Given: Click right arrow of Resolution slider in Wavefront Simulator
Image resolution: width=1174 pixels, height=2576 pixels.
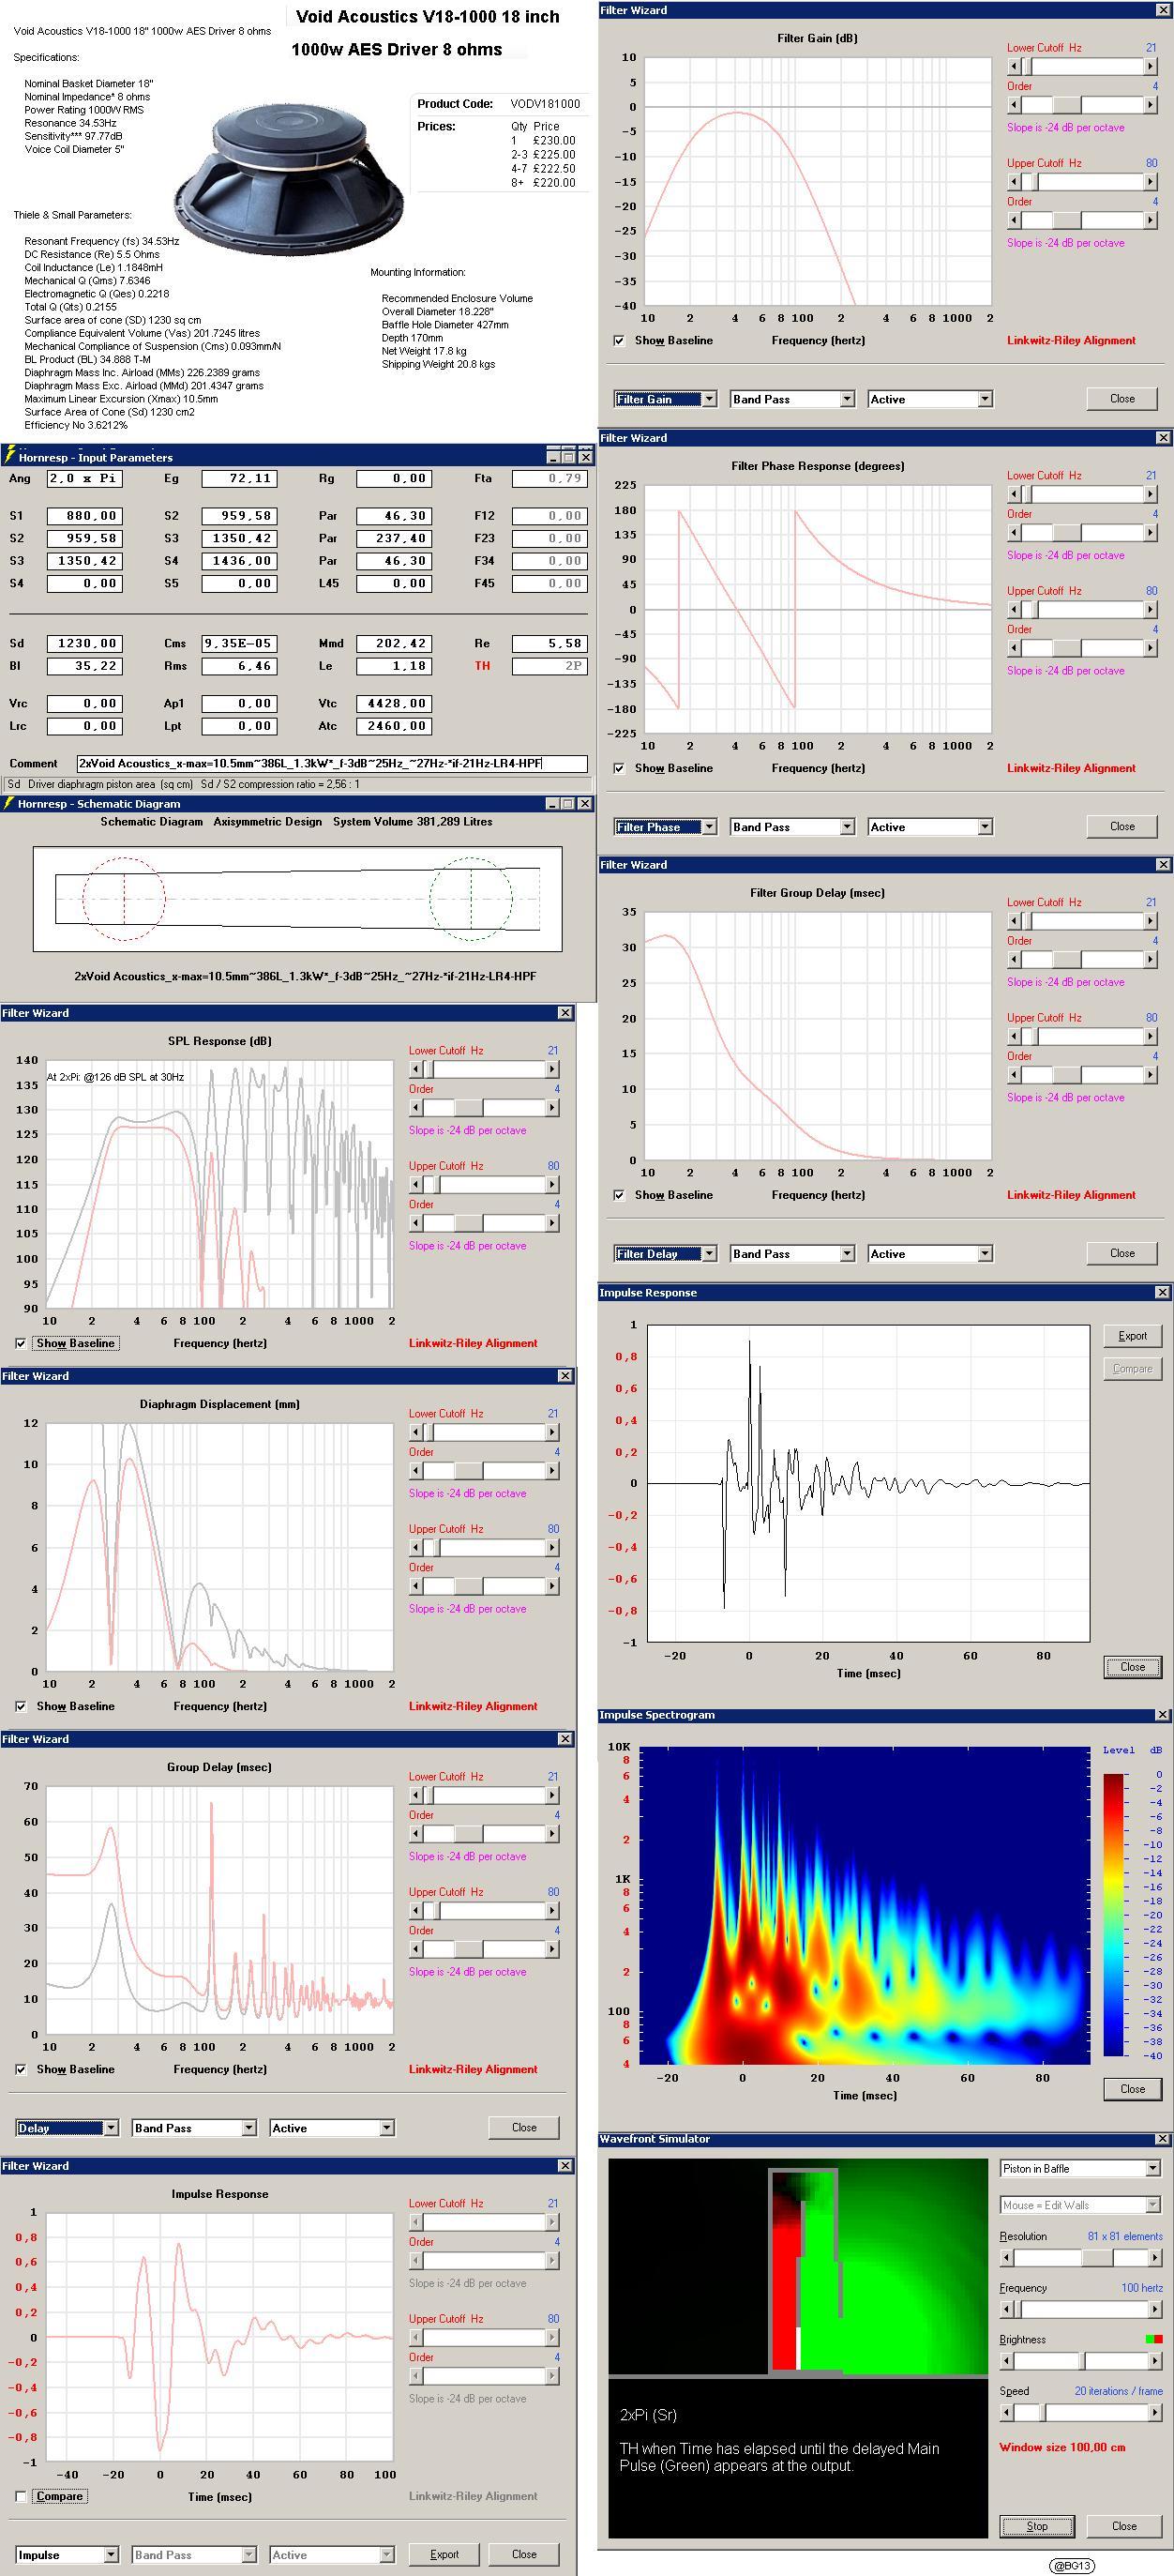Looking at the screenshot, I should click(x=1154, y=2257).
